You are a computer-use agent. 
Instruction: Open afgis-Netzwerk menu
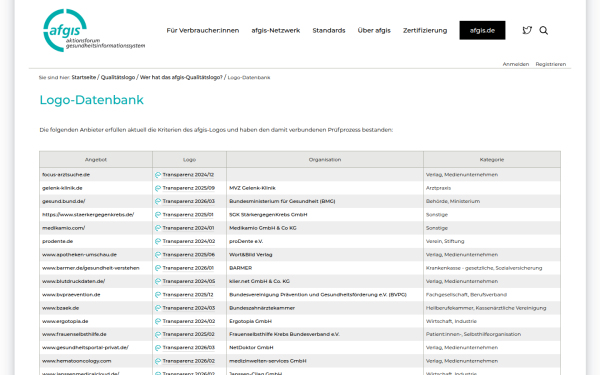point(276,30)
